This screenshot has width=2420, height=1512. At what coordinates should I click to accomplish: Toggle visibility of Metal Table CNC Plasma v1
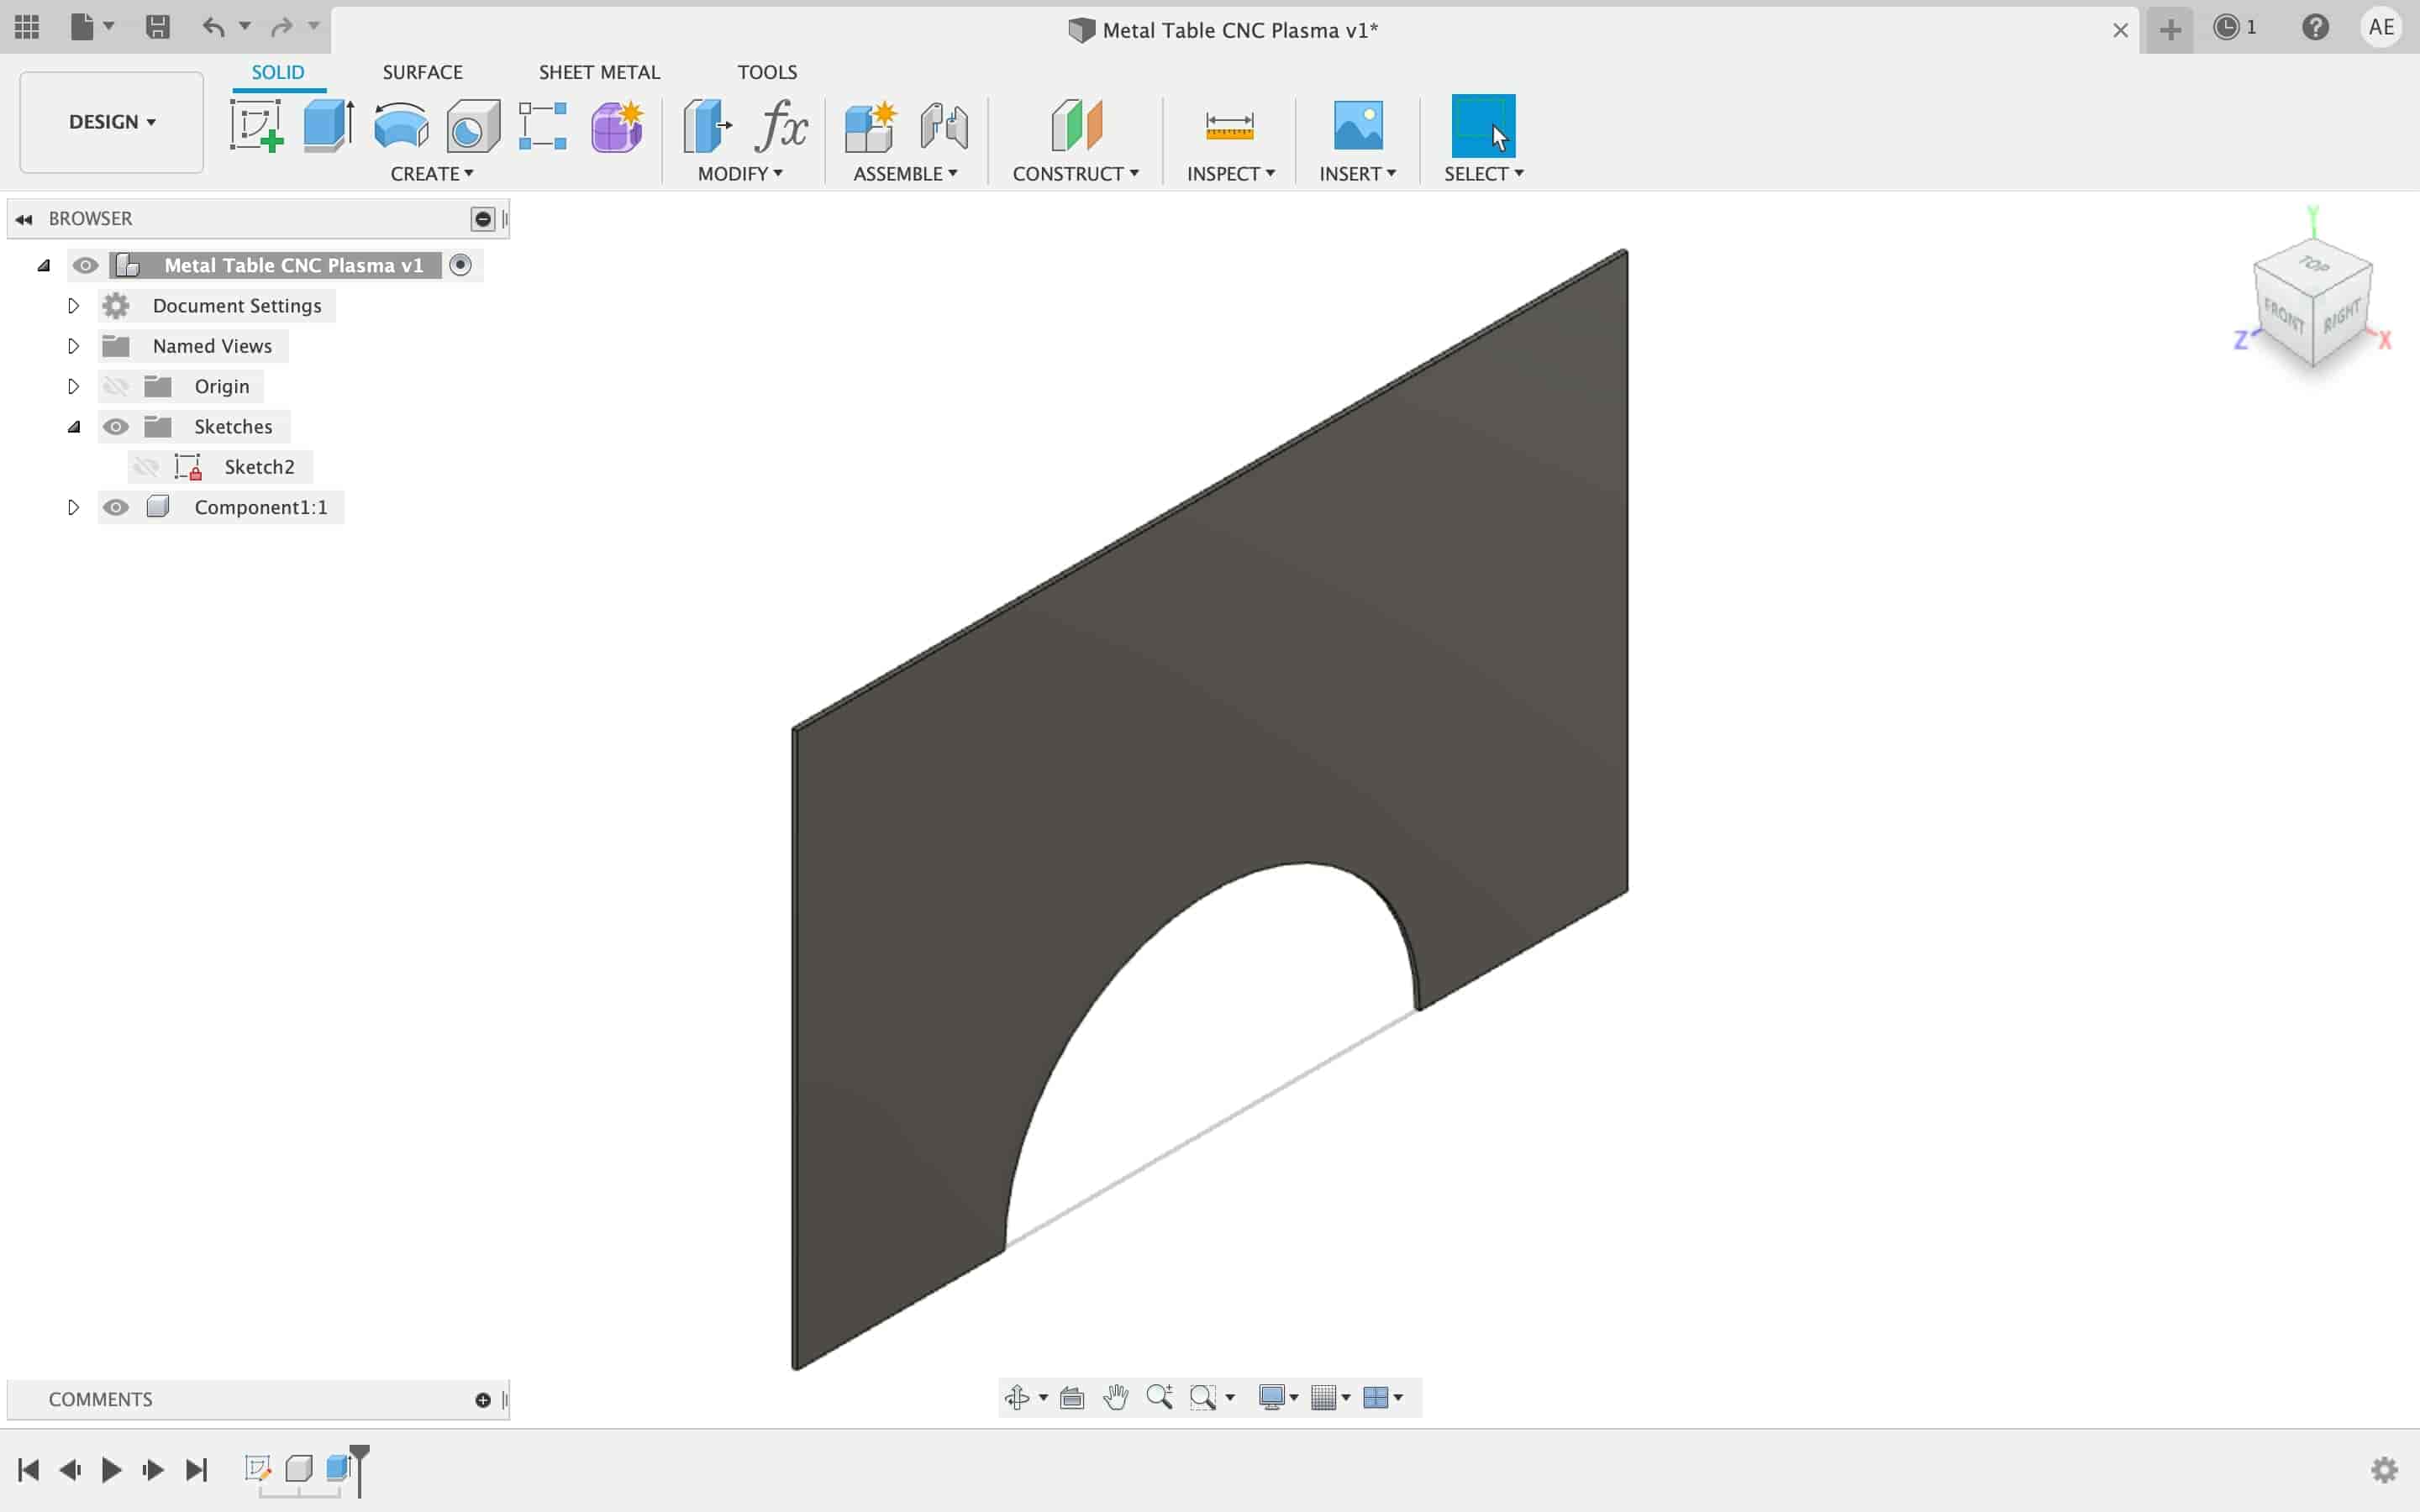tap(85, 265)
